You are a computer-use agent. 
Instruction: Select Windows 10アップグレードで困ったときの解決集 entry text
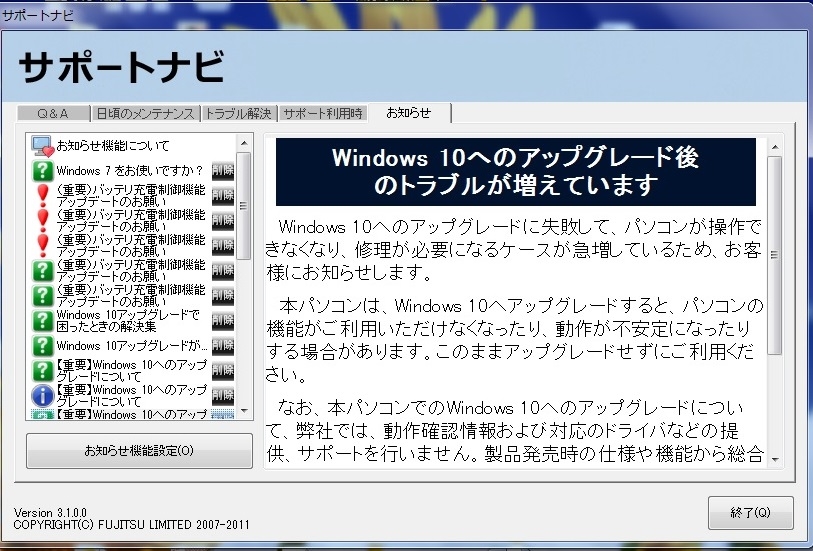pyautogui.click(x=128, y=321)
